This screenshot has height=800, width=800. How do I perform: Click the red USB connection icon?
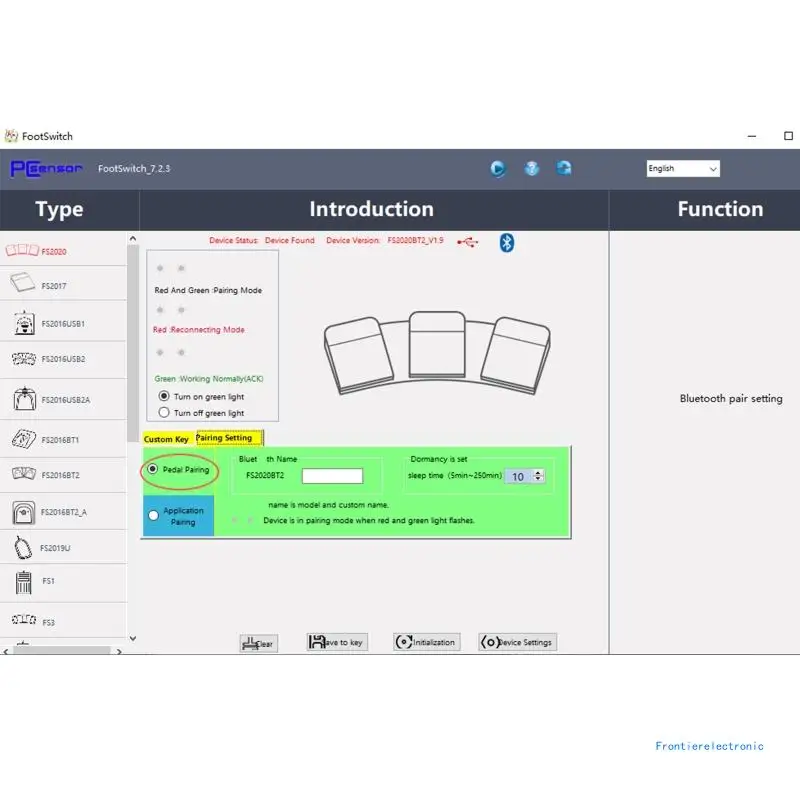pos(468,242)
